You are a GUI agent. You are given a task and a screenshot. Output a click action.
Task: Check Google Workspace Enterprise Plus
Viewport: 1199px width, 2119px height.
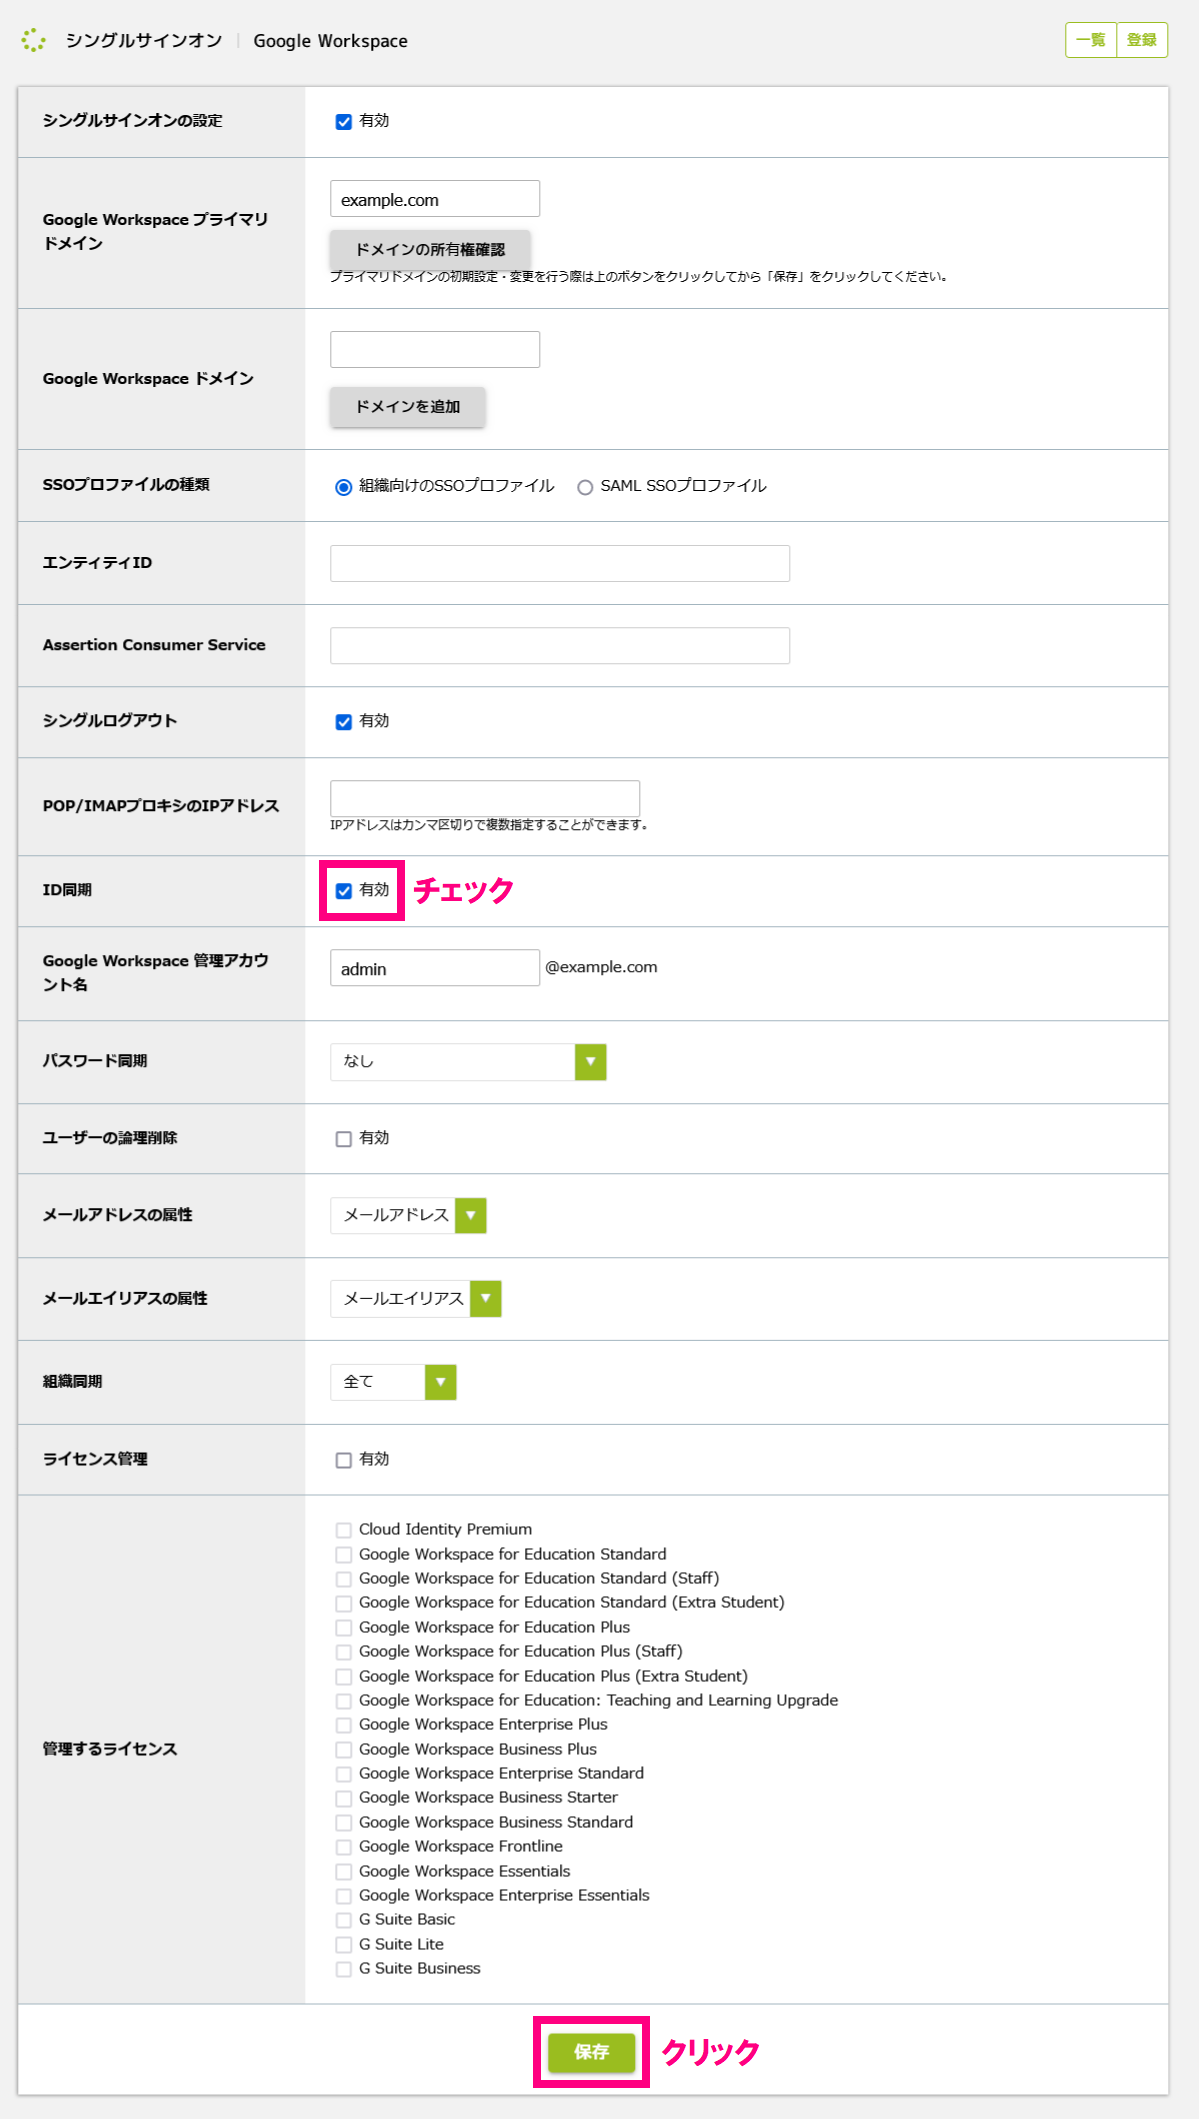[344, 1725]
